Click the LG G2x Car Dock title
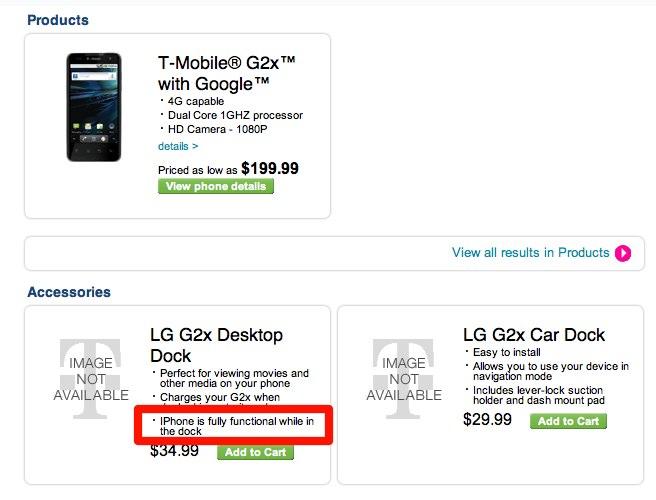The image size is (656, 500). [x=534, y=335]
